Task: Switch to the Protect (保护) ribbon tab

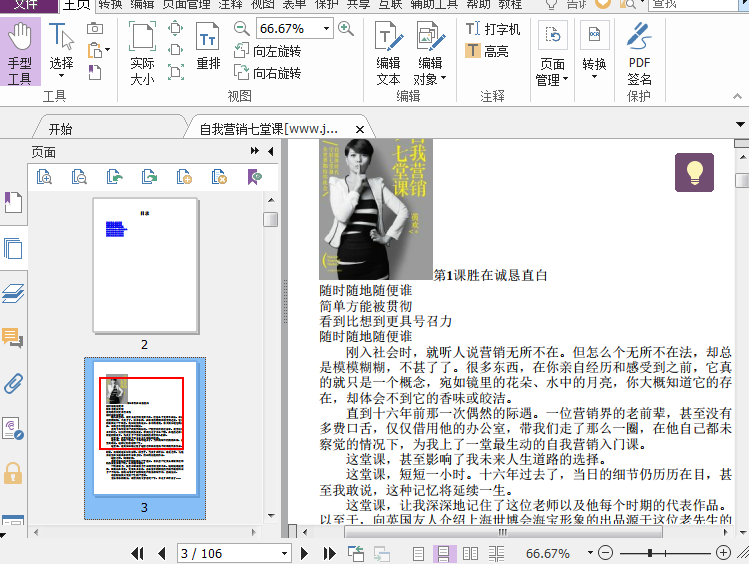Action: click(x=327, y=5)
